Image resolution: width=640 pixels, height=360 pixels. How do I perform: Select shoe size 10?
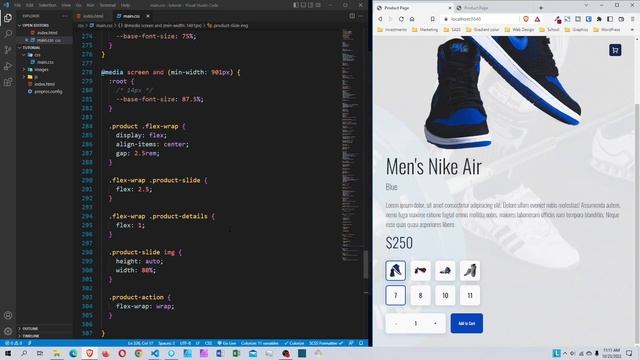[445, 295]
